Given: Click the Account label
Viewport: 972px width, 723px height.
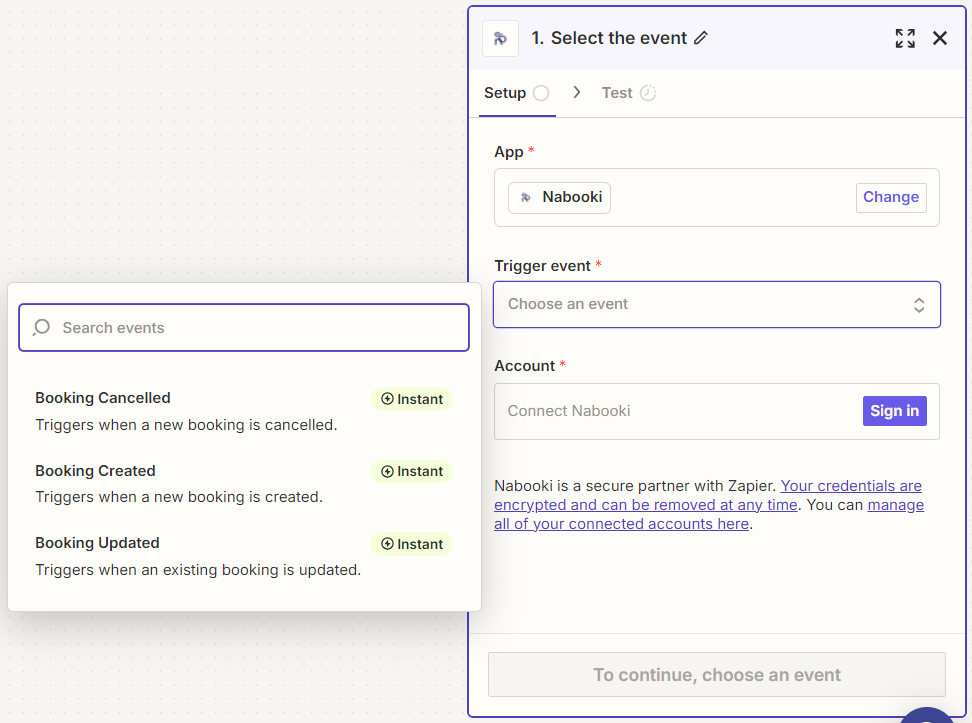Looking at the screenshot, I should coord(524,366).
